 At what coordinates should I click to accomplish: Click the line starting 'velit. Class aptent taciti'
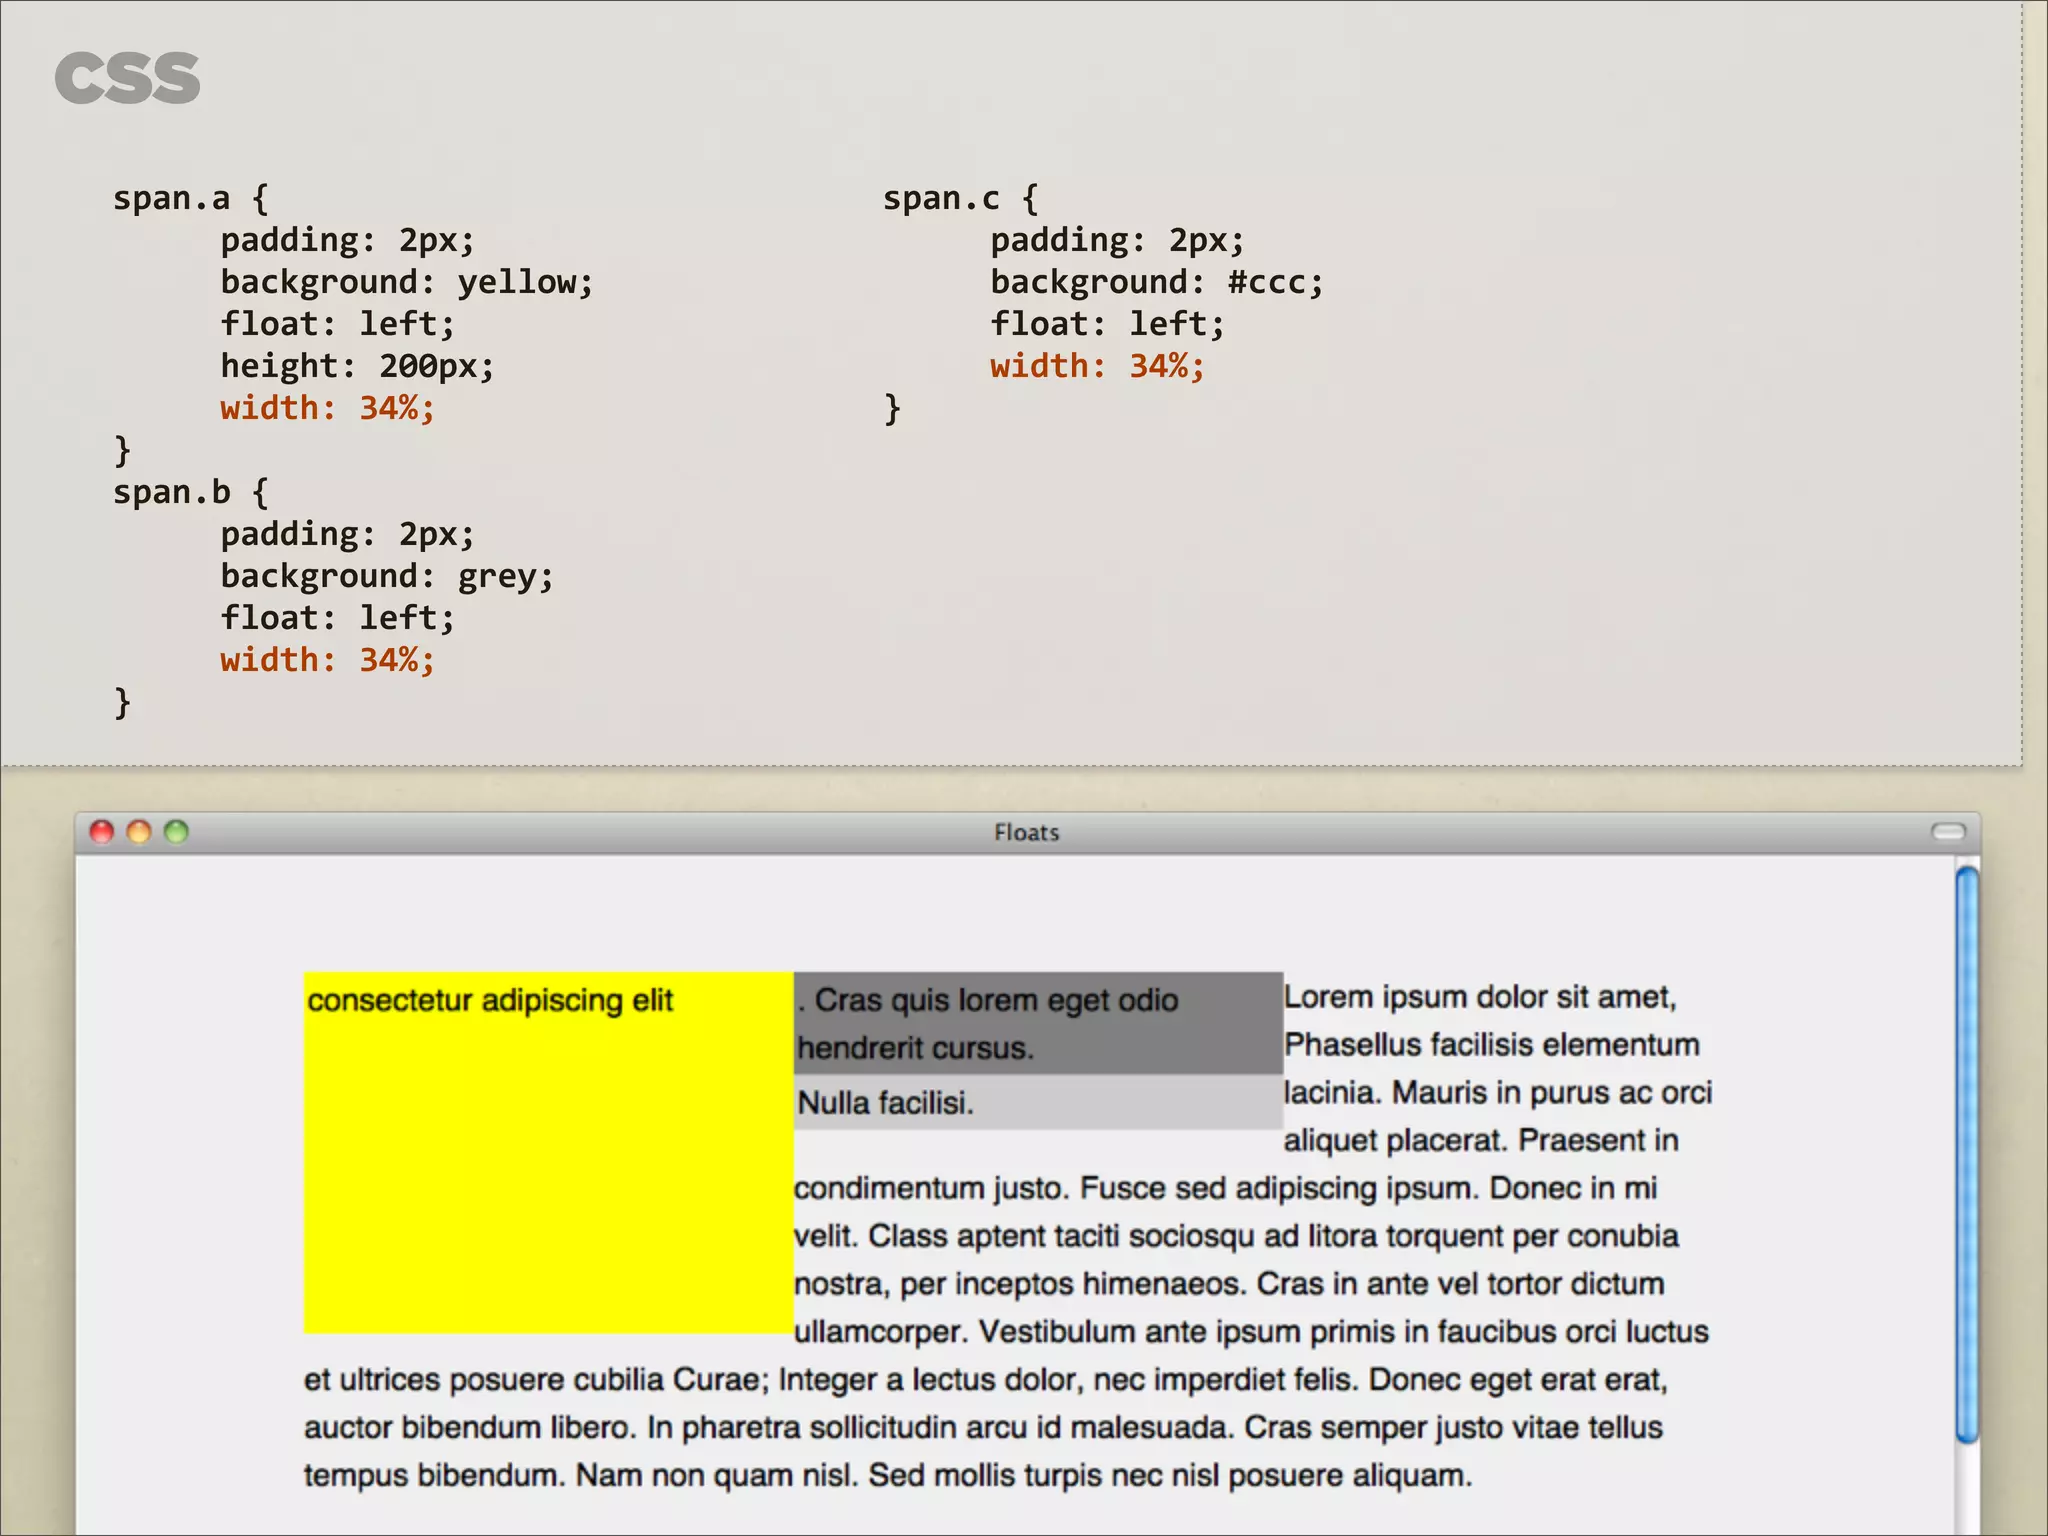tap(1236, 1237)
